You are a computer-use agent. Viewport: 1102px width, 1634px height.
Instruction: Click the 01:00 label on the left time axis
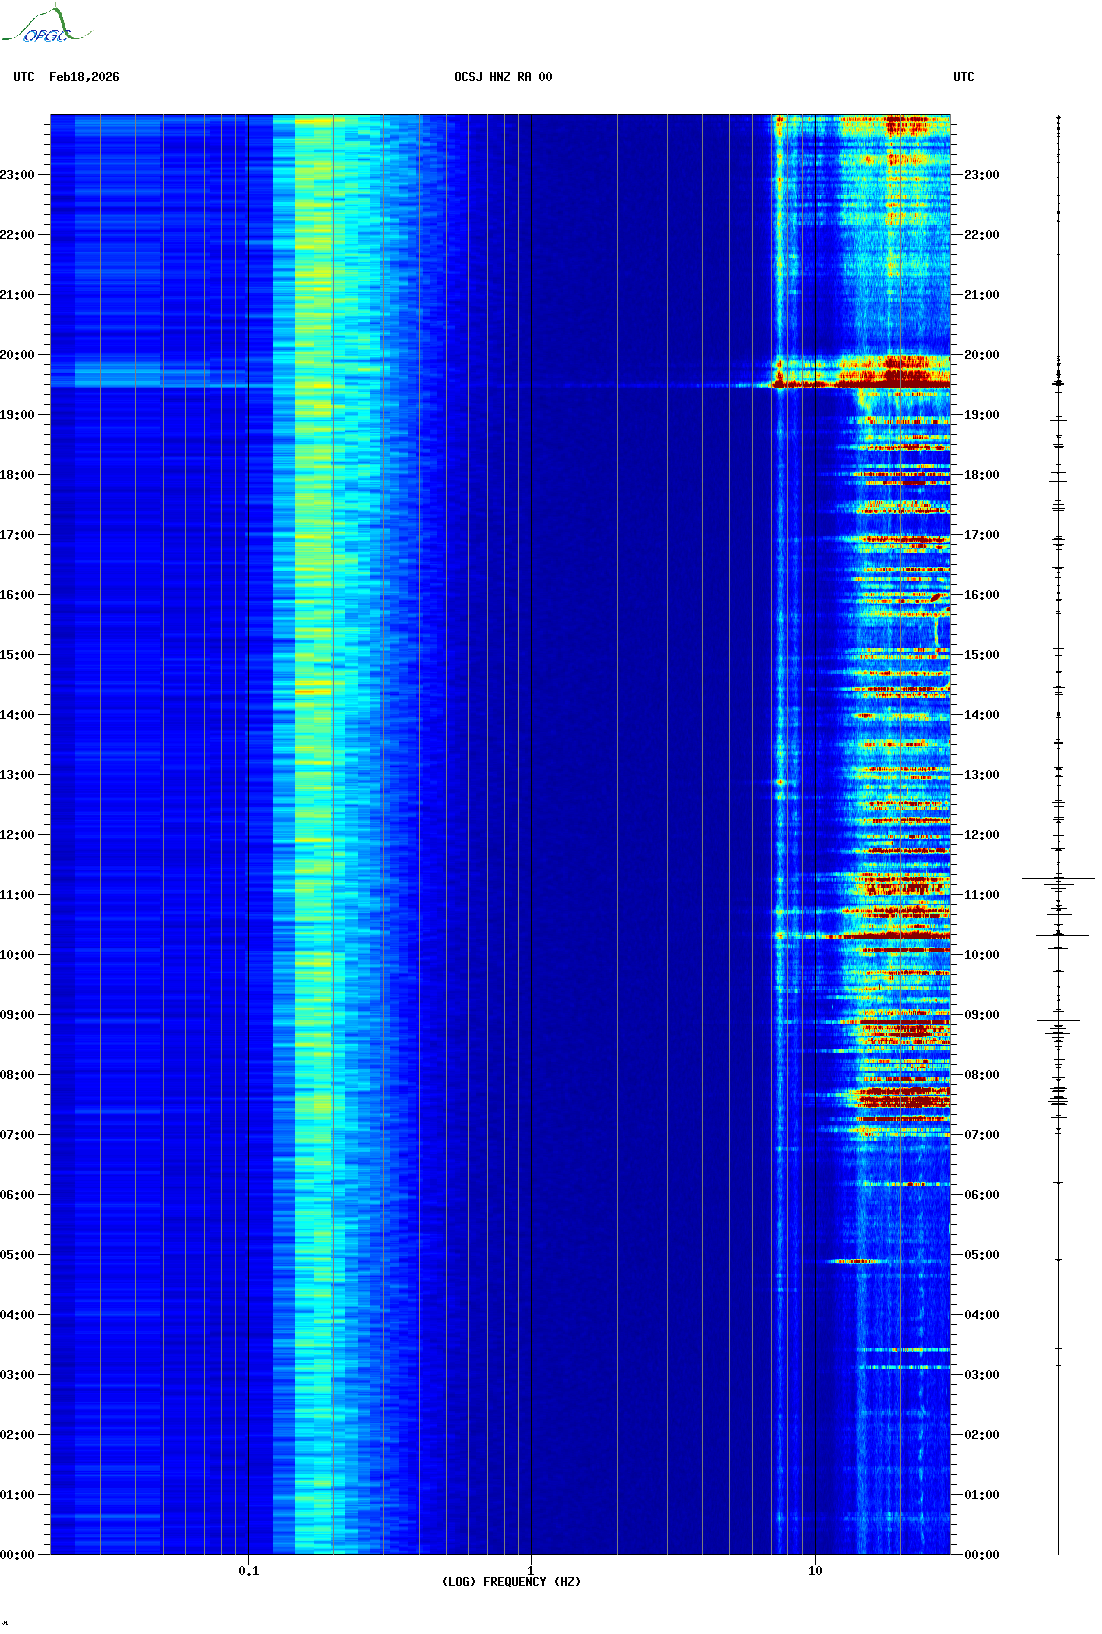pos(17,1495)
